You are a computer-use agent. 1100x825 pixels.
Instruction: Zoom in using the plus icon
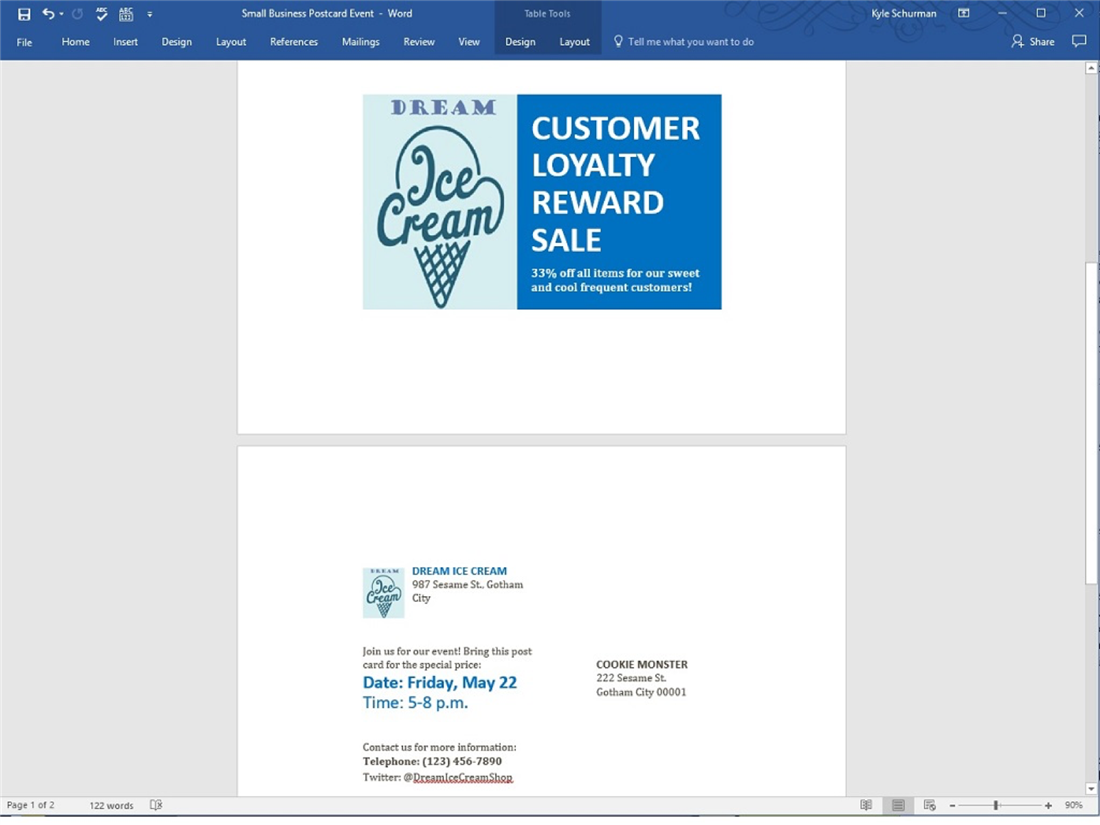pyautogui.click(x=1046, y=804)
